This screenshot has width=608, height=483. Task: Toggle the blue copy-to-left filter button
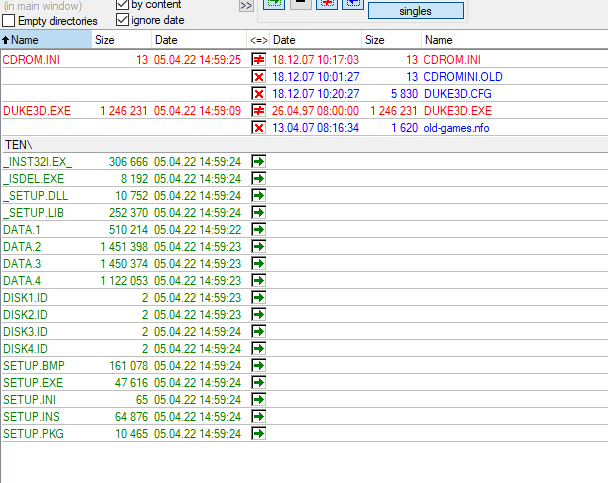(353, 4)
